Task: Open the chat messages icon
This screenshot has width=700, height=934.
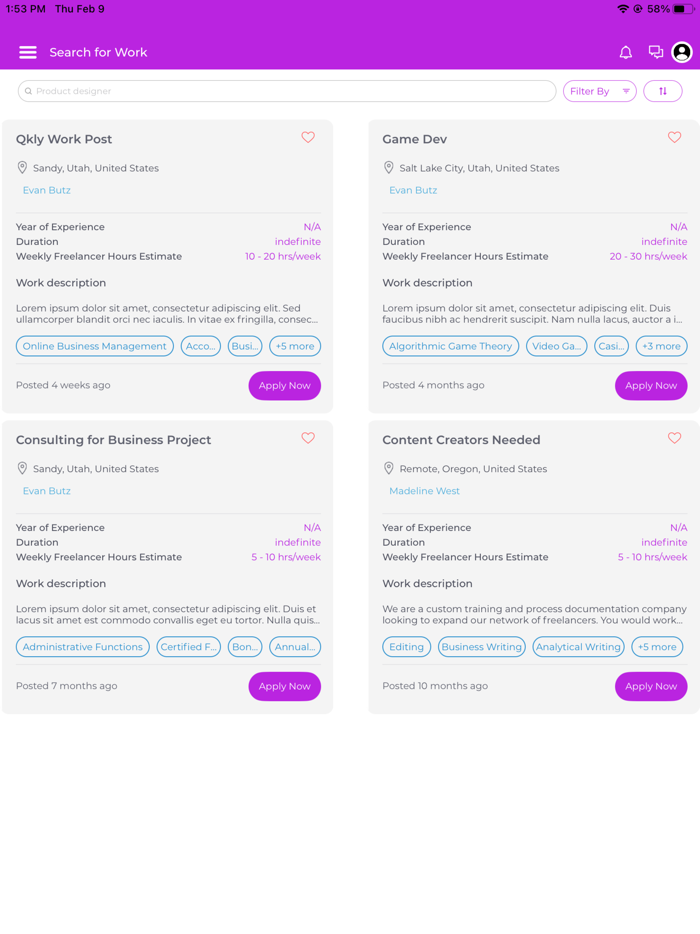Action: pyautogui.click(x=654, y=51)
